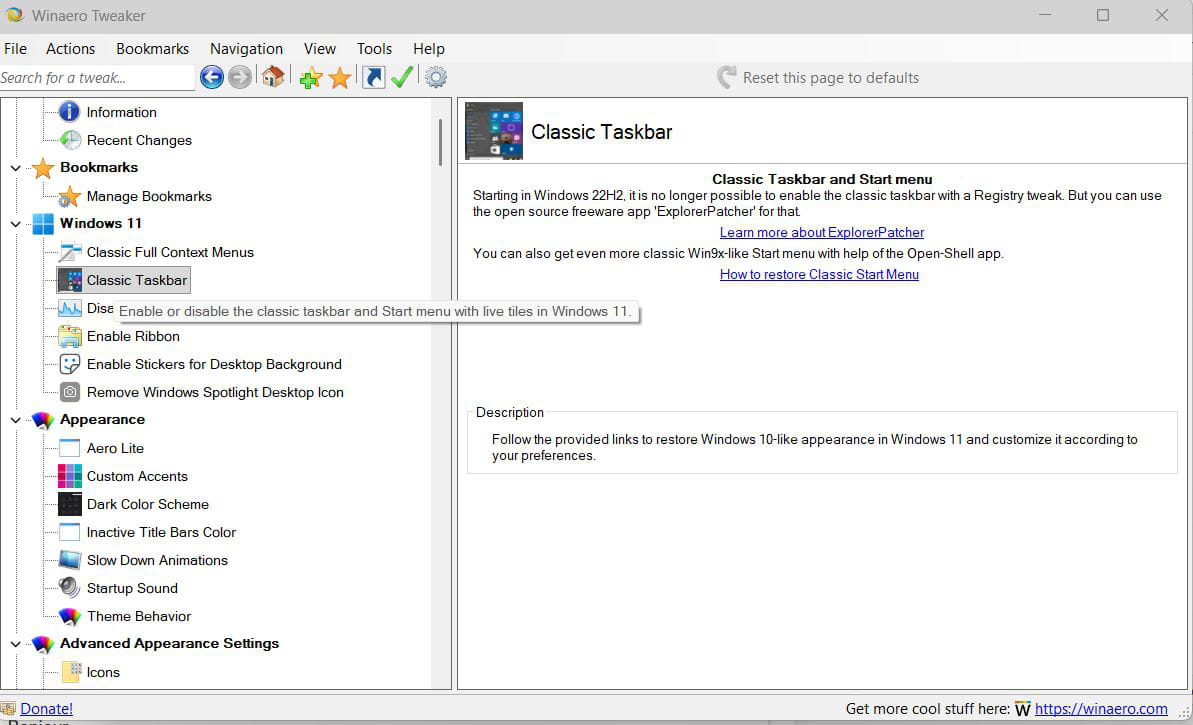Click the Donate! link in status bar

46,708
